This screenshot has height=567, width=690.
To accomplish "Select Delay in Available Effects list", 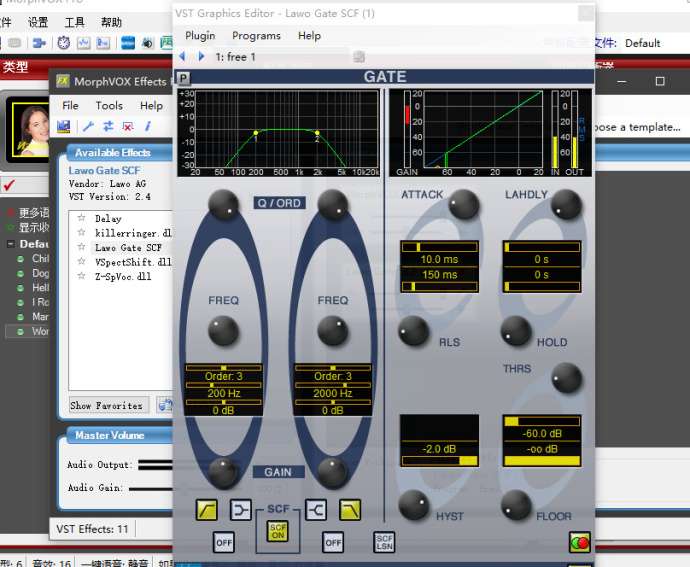I will pyautogui.click(x=108, y=219).
